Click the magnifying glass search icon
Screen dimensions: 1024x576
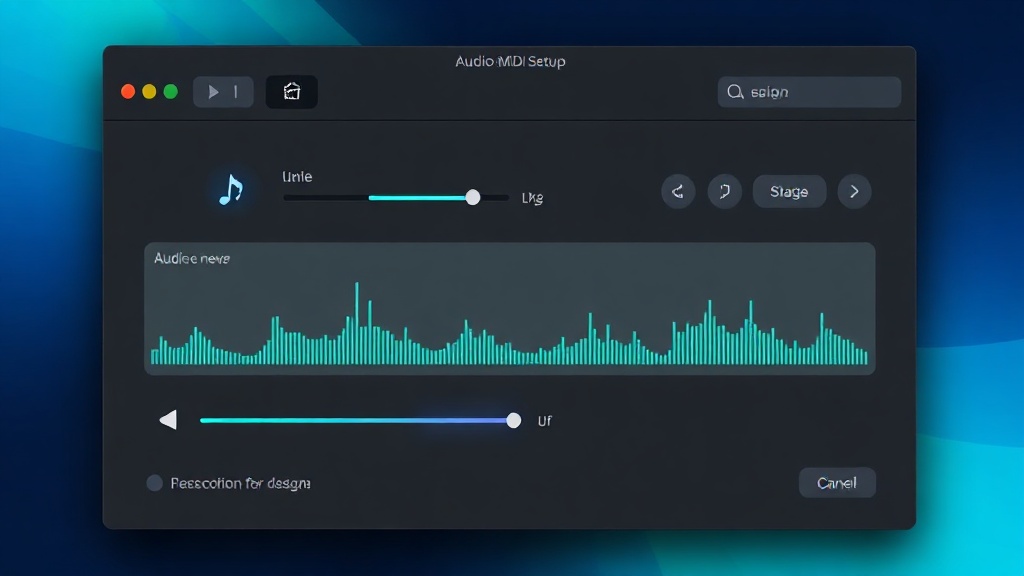(x=735, y=92)
